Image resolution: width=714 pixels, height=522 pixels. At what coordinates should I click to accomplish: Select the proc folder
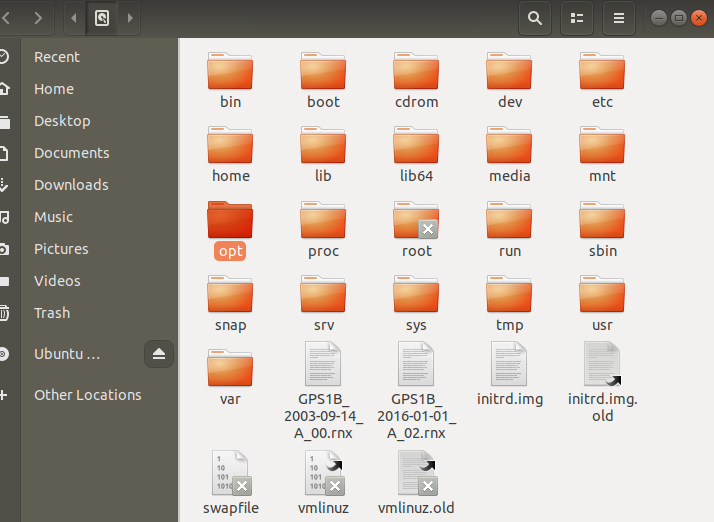pos(323,230)
